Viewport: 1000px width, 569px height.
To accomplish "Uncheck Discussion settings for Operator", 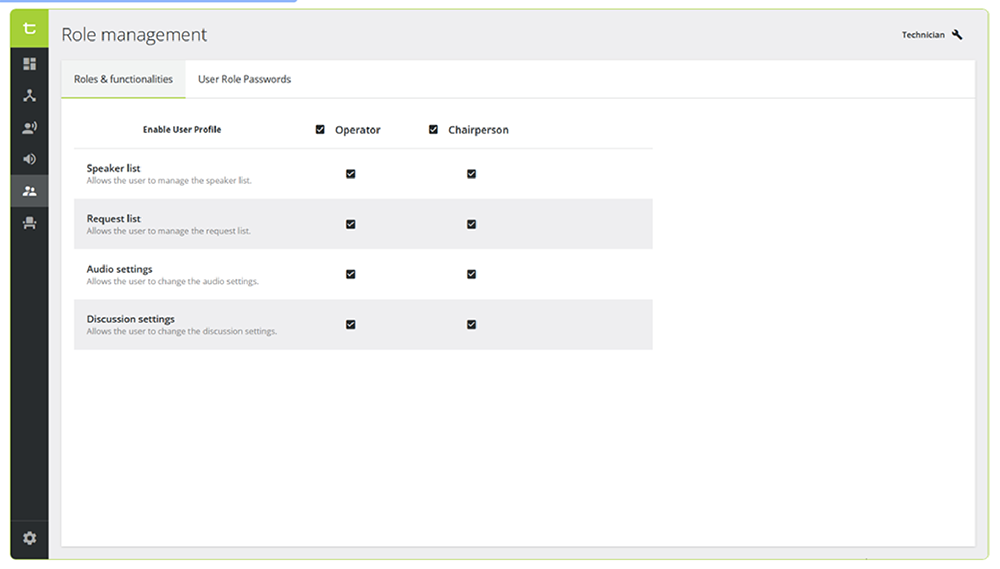I will [350, 324].
